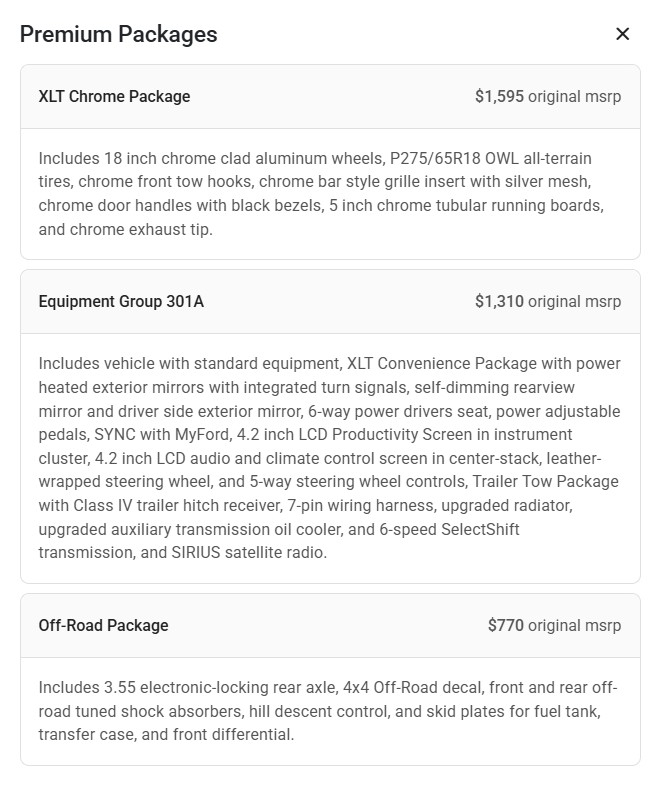Close the Premium Packages dialog
Screen dimensions: 656x792
622,34
